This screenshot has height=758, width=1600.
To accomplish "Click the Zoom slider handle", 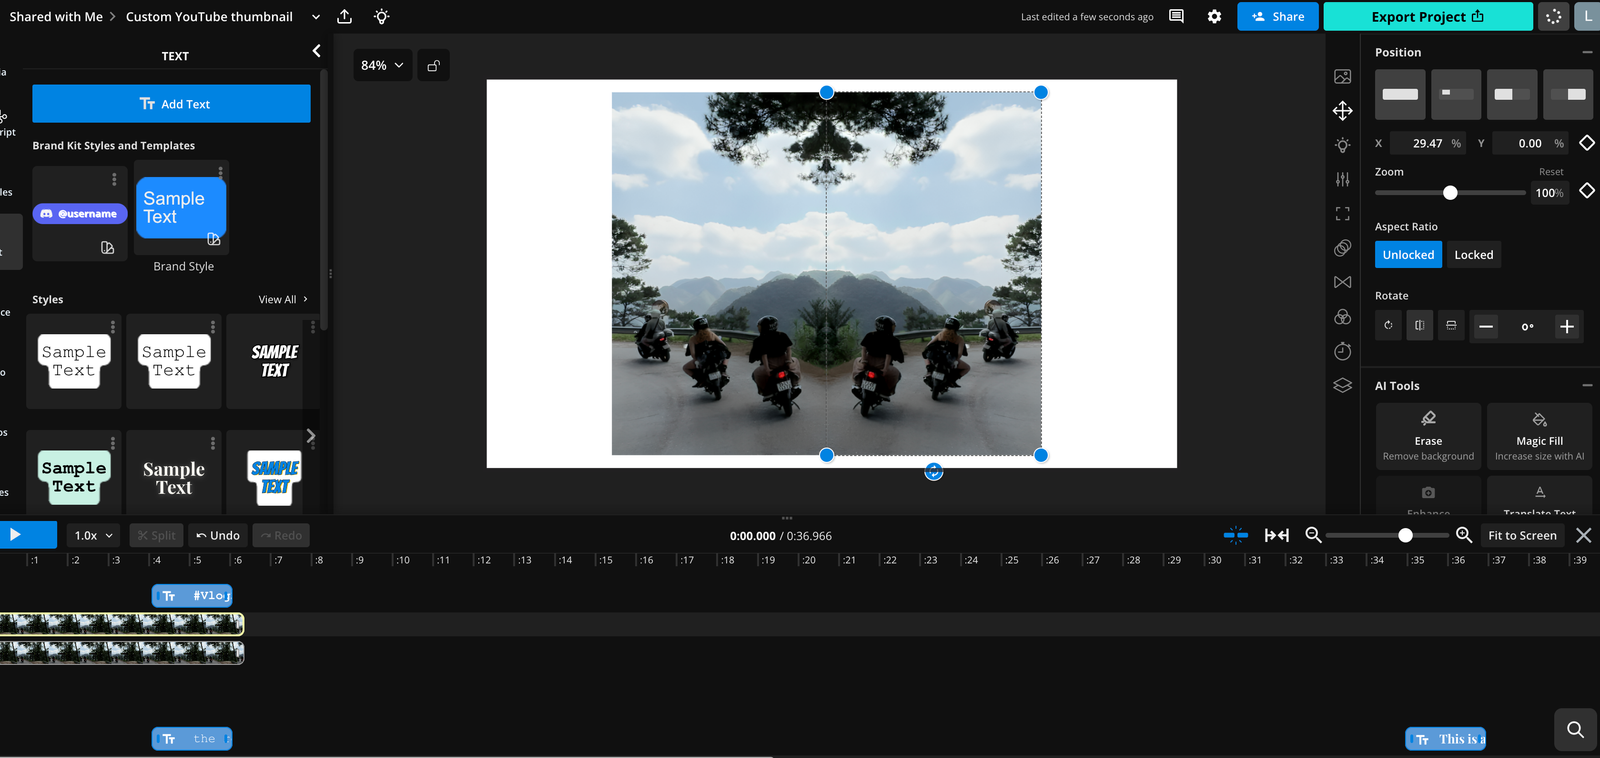I will tap(1450, 193).
